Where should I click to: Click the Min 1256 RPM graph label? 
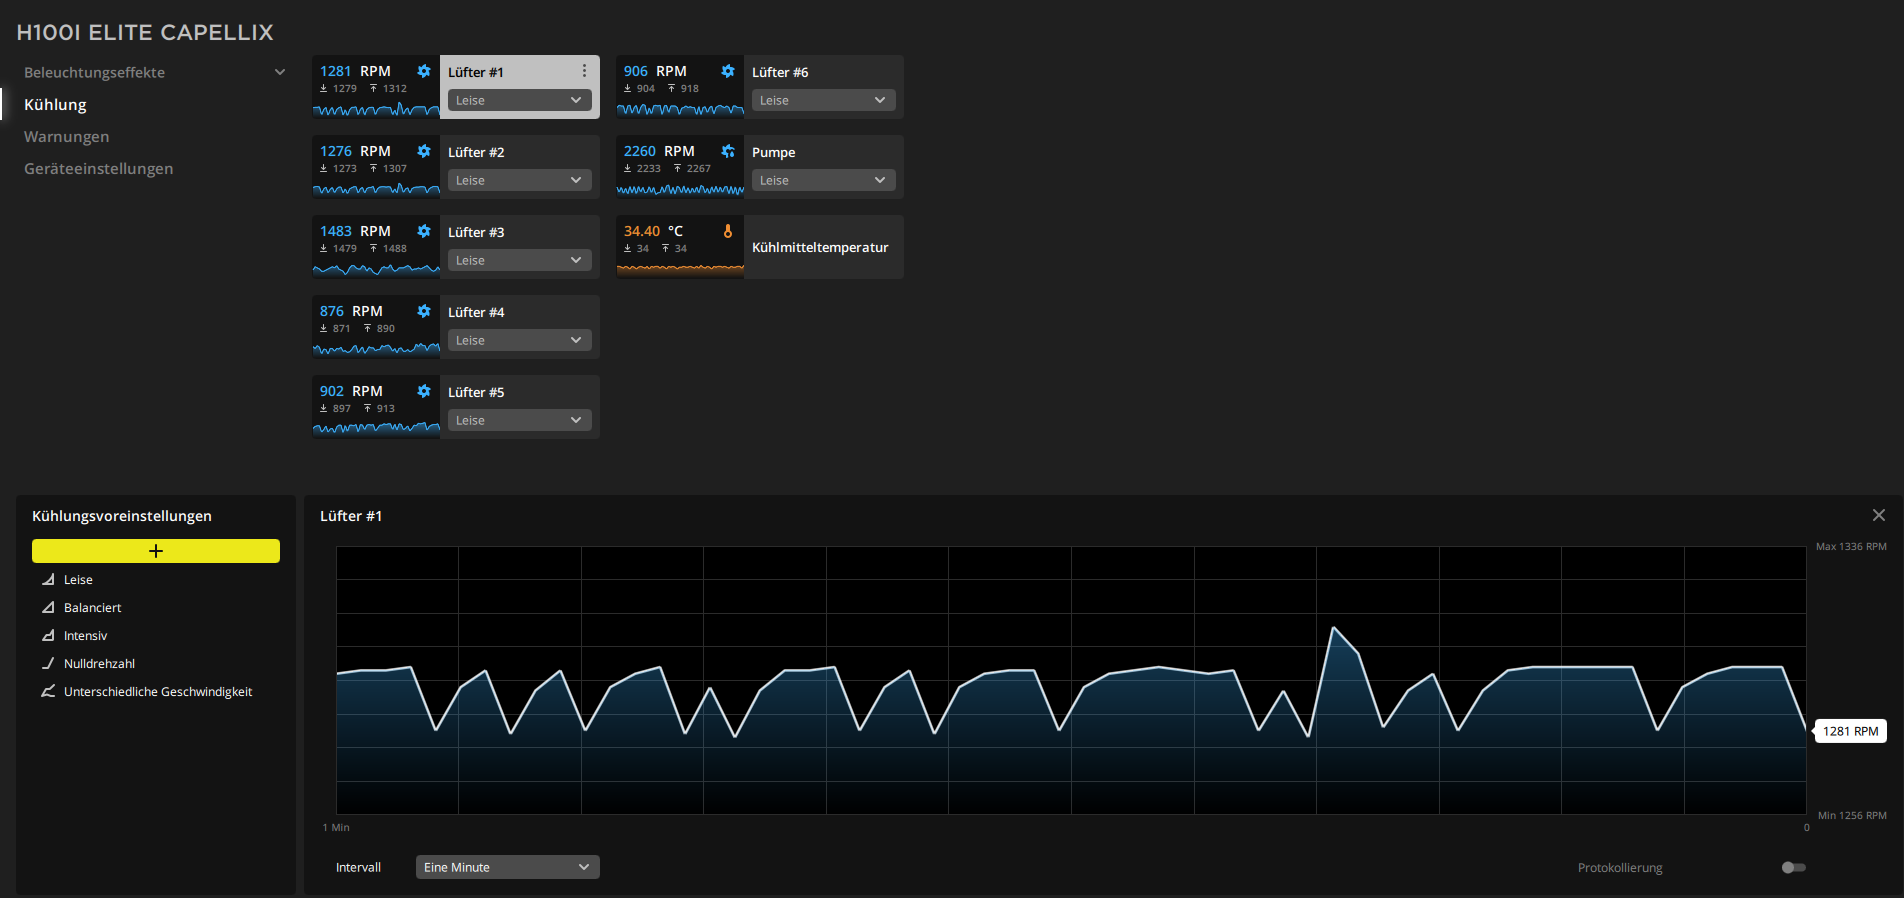coord(1852,815)
